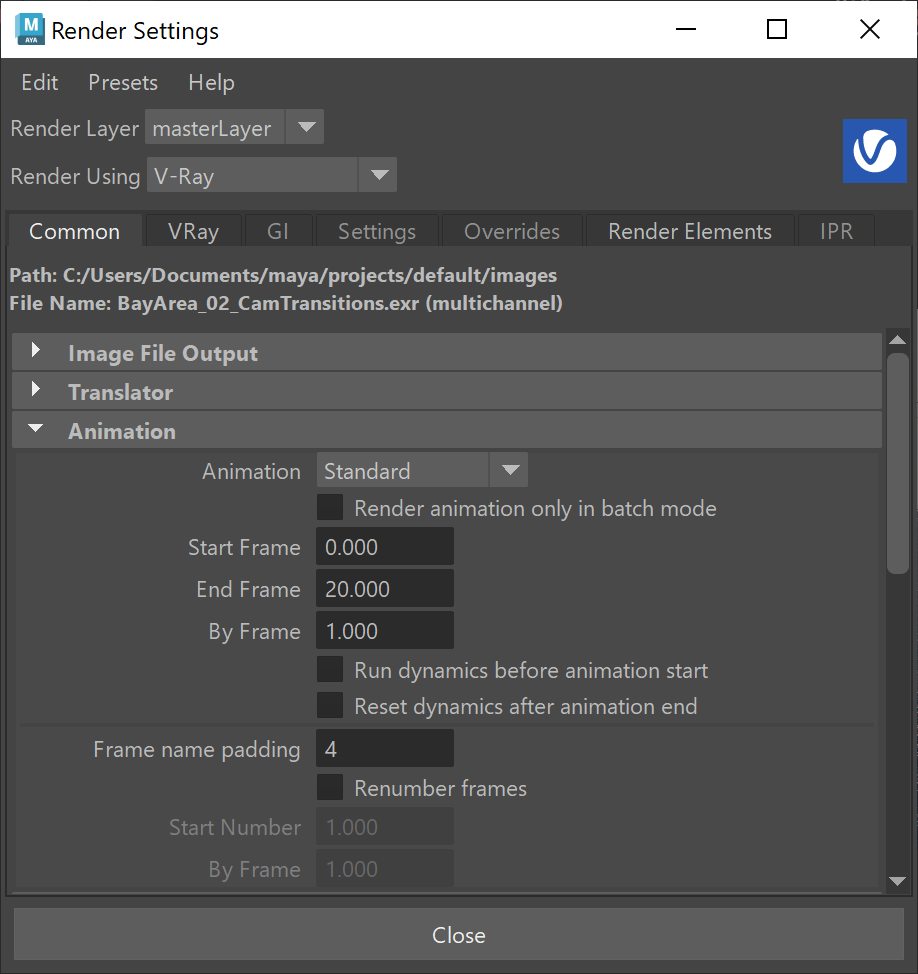918x974 pixels.
Task: Toggle Run dynamics before animation start
Action: pyautogui.click(x=330, y=670)
